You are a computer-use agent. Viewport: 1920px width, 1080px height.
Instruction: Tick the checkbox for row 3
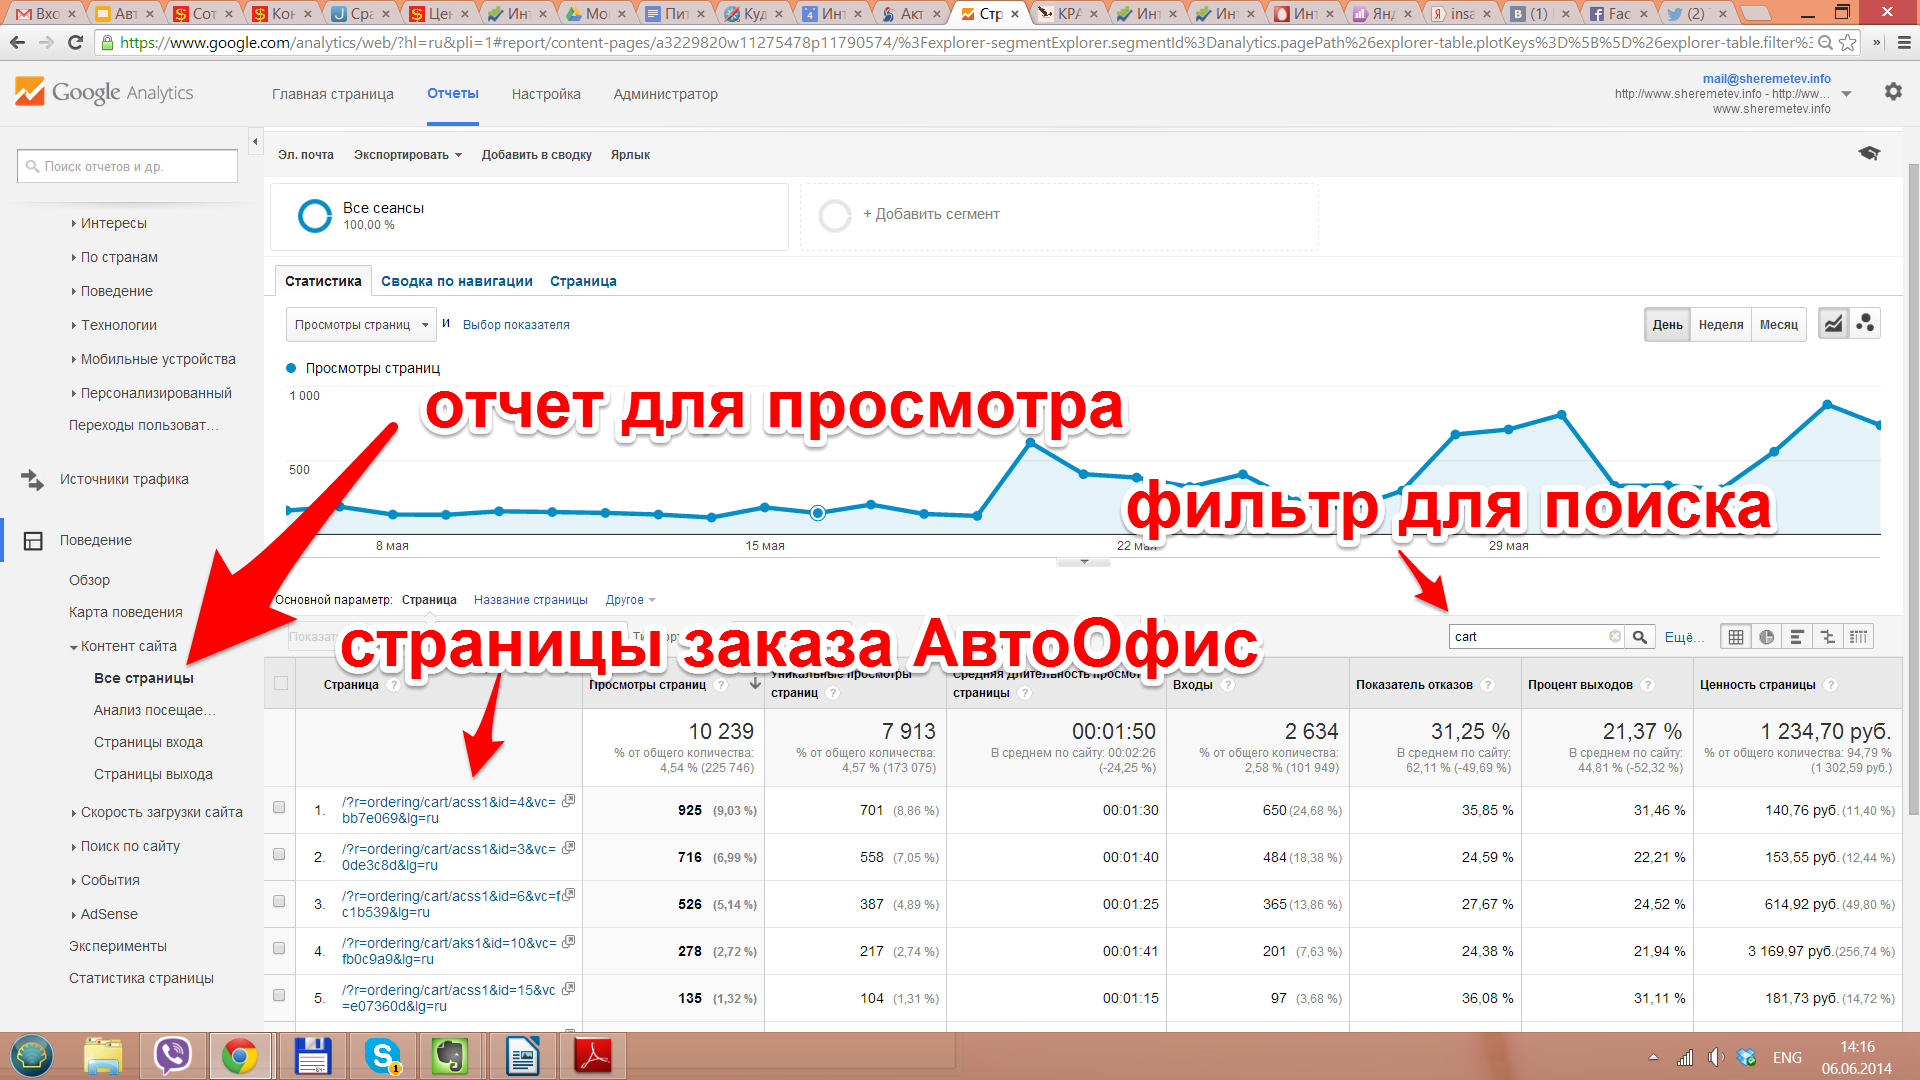coord(279,902)
